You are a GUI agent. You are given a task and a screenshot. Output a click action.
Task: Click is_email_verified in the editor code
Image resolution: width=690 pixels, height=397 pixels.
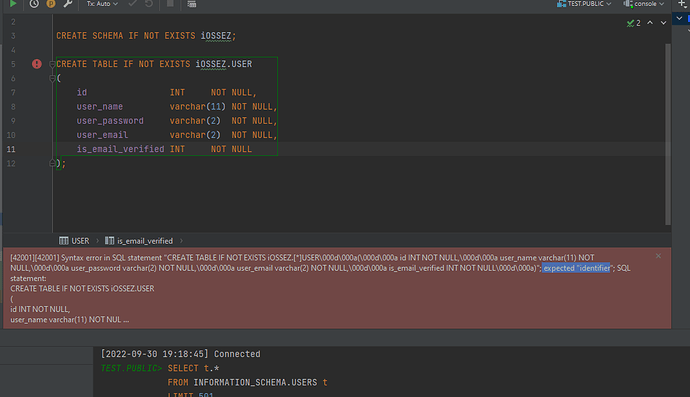121,149
